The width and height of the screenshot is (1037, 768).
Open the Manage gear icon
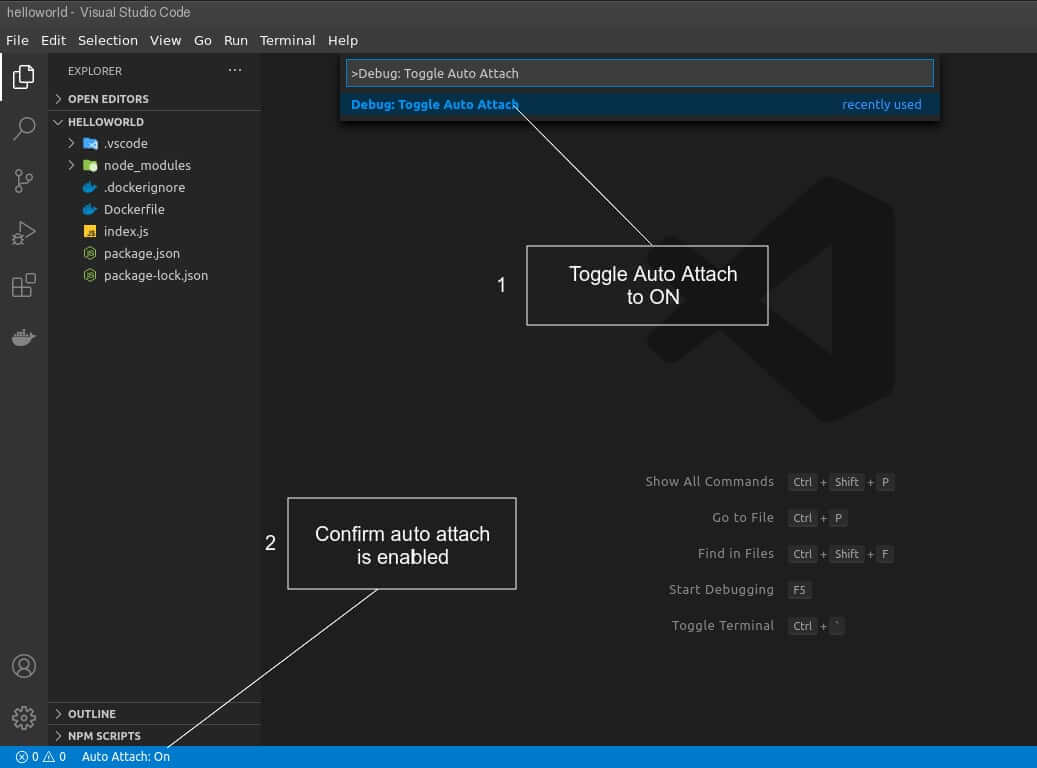point(24,718)
